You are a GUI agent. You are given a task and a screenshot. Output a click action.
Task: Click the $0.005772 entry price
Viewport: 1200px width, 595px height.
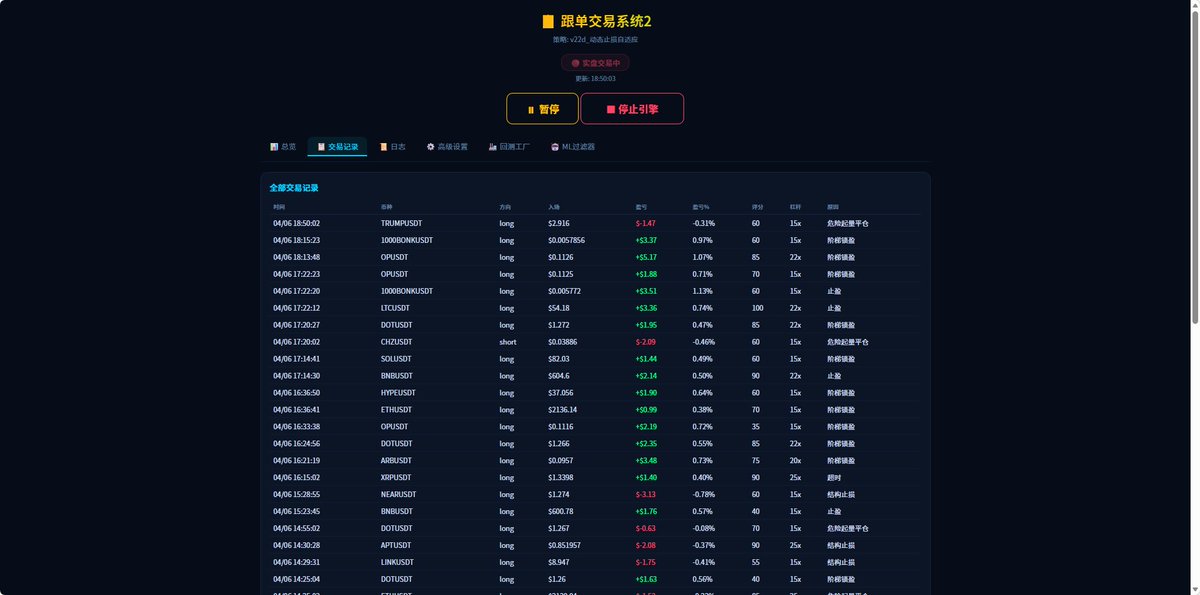point(567,291)
